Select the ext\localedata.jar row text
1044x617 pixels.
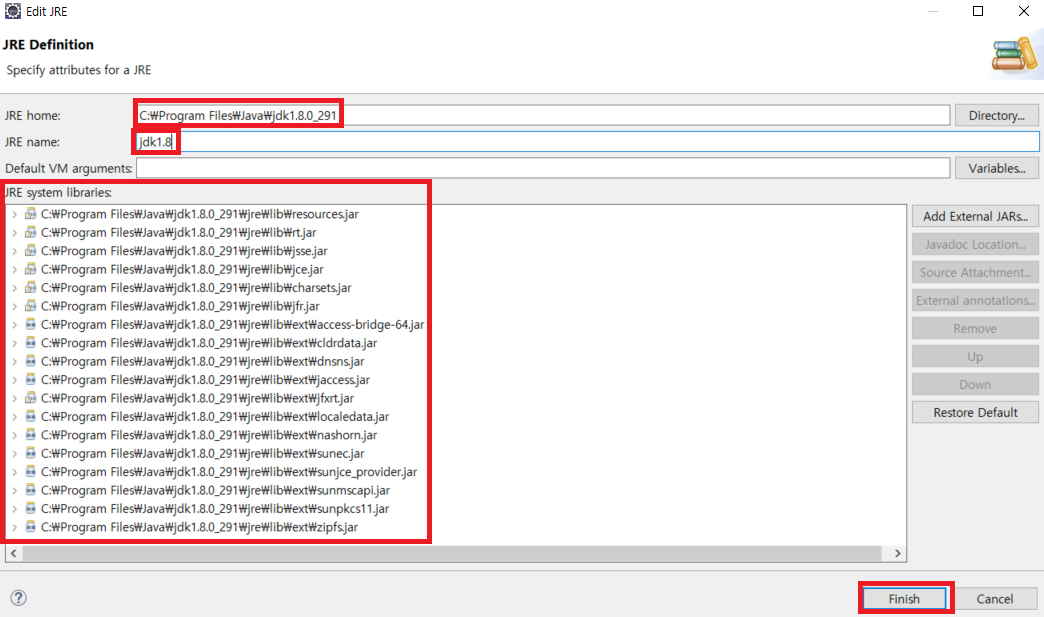click(x=215, y=417)
